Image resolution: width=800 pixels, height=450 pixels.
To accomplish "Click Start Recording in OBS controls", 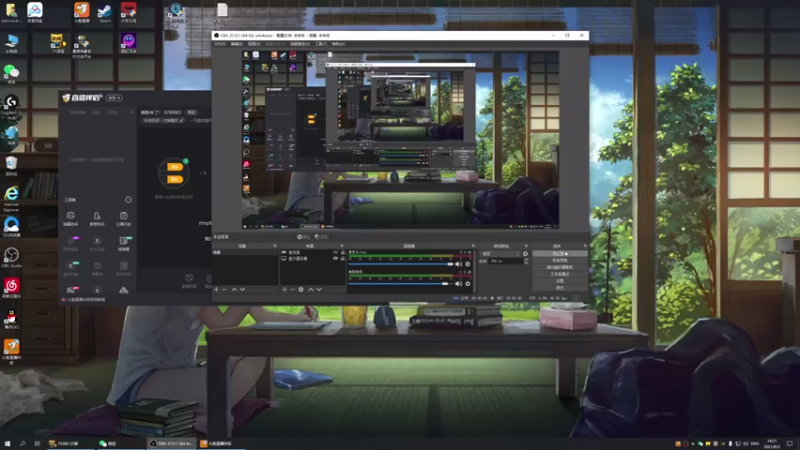I will pyautogui.click(x=560, y=260).
